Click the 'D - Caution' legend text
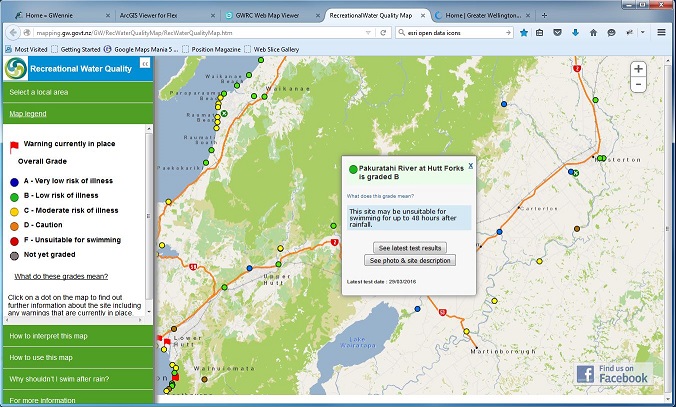Image resolution: width=676 pixels, height=407 pixels. 43,225
